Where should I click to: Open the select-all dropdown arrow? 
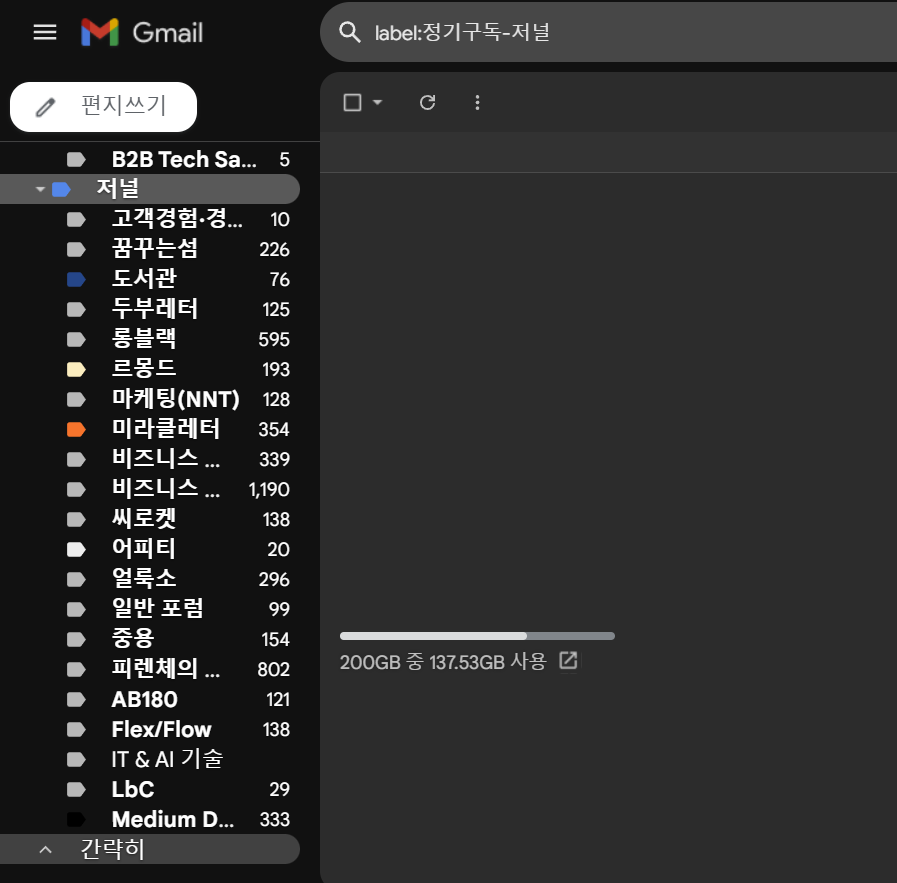(x=377, y=102)
